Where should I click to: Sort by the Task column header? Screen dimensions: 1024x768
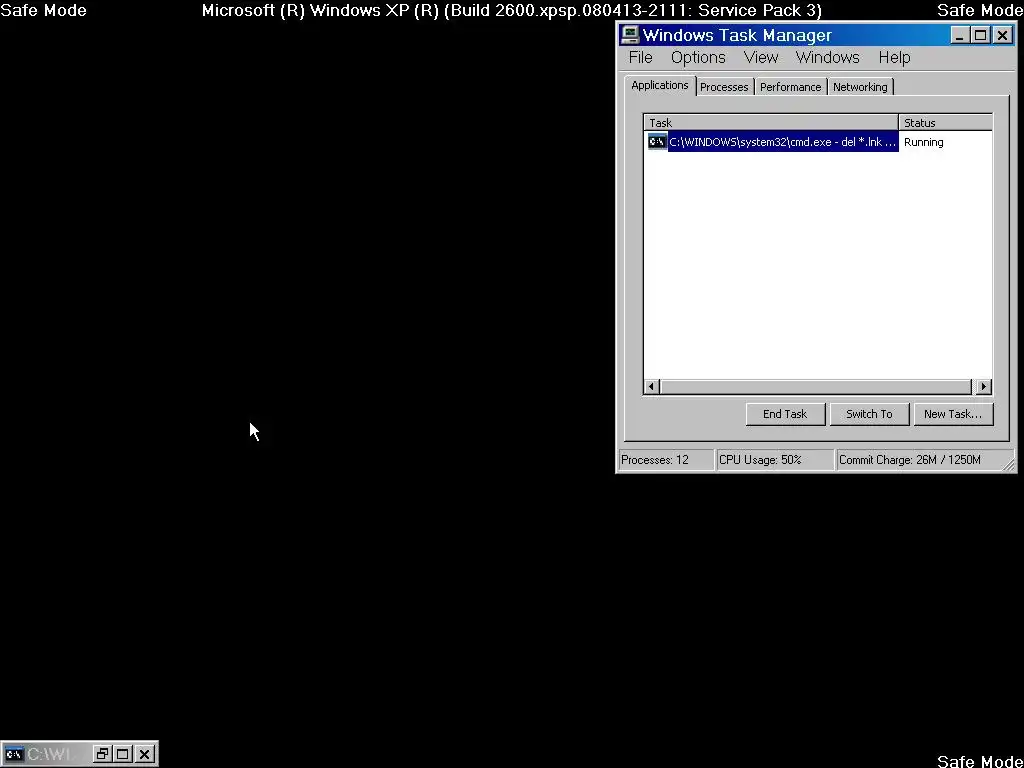(x=771, y=123)
